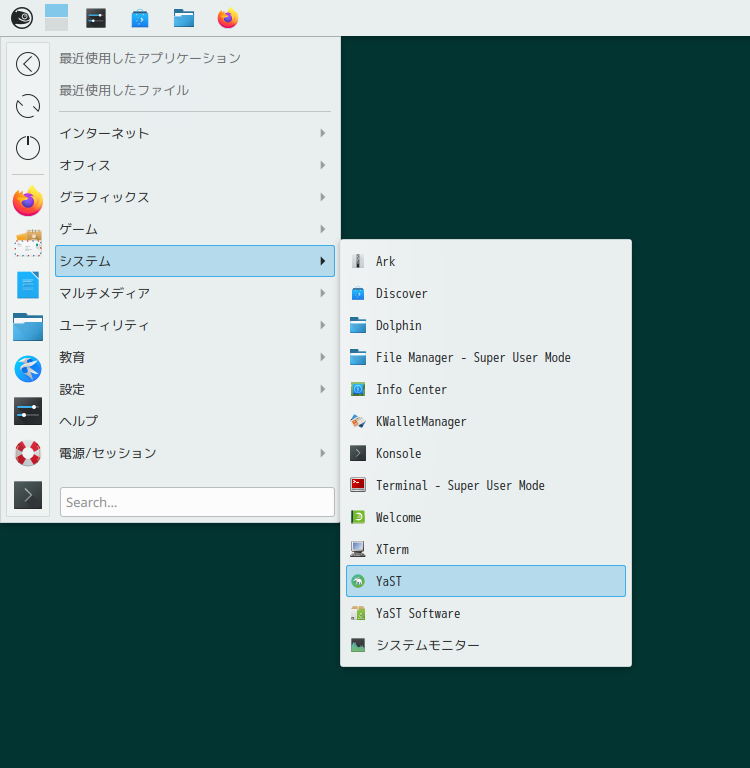
Task: Click the 最近使用したファイル heading
Action: click(x=124, y=90)
